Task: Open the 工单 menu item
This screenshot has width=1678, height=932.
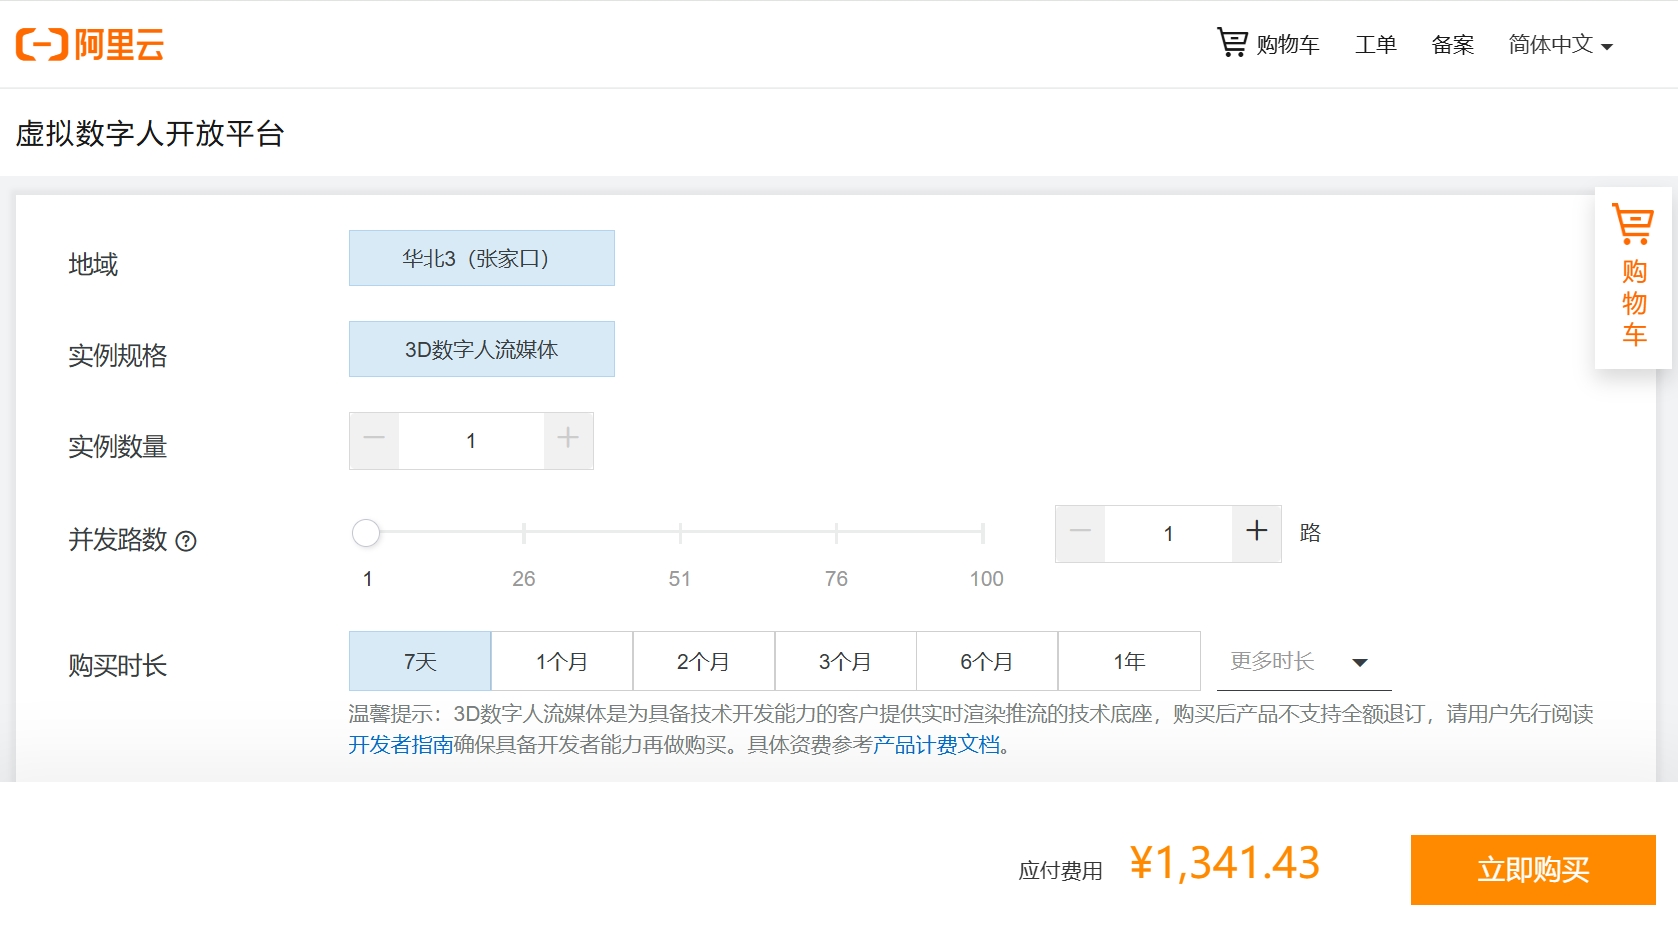Action: pyautogui.click(x=1375, y=45)
